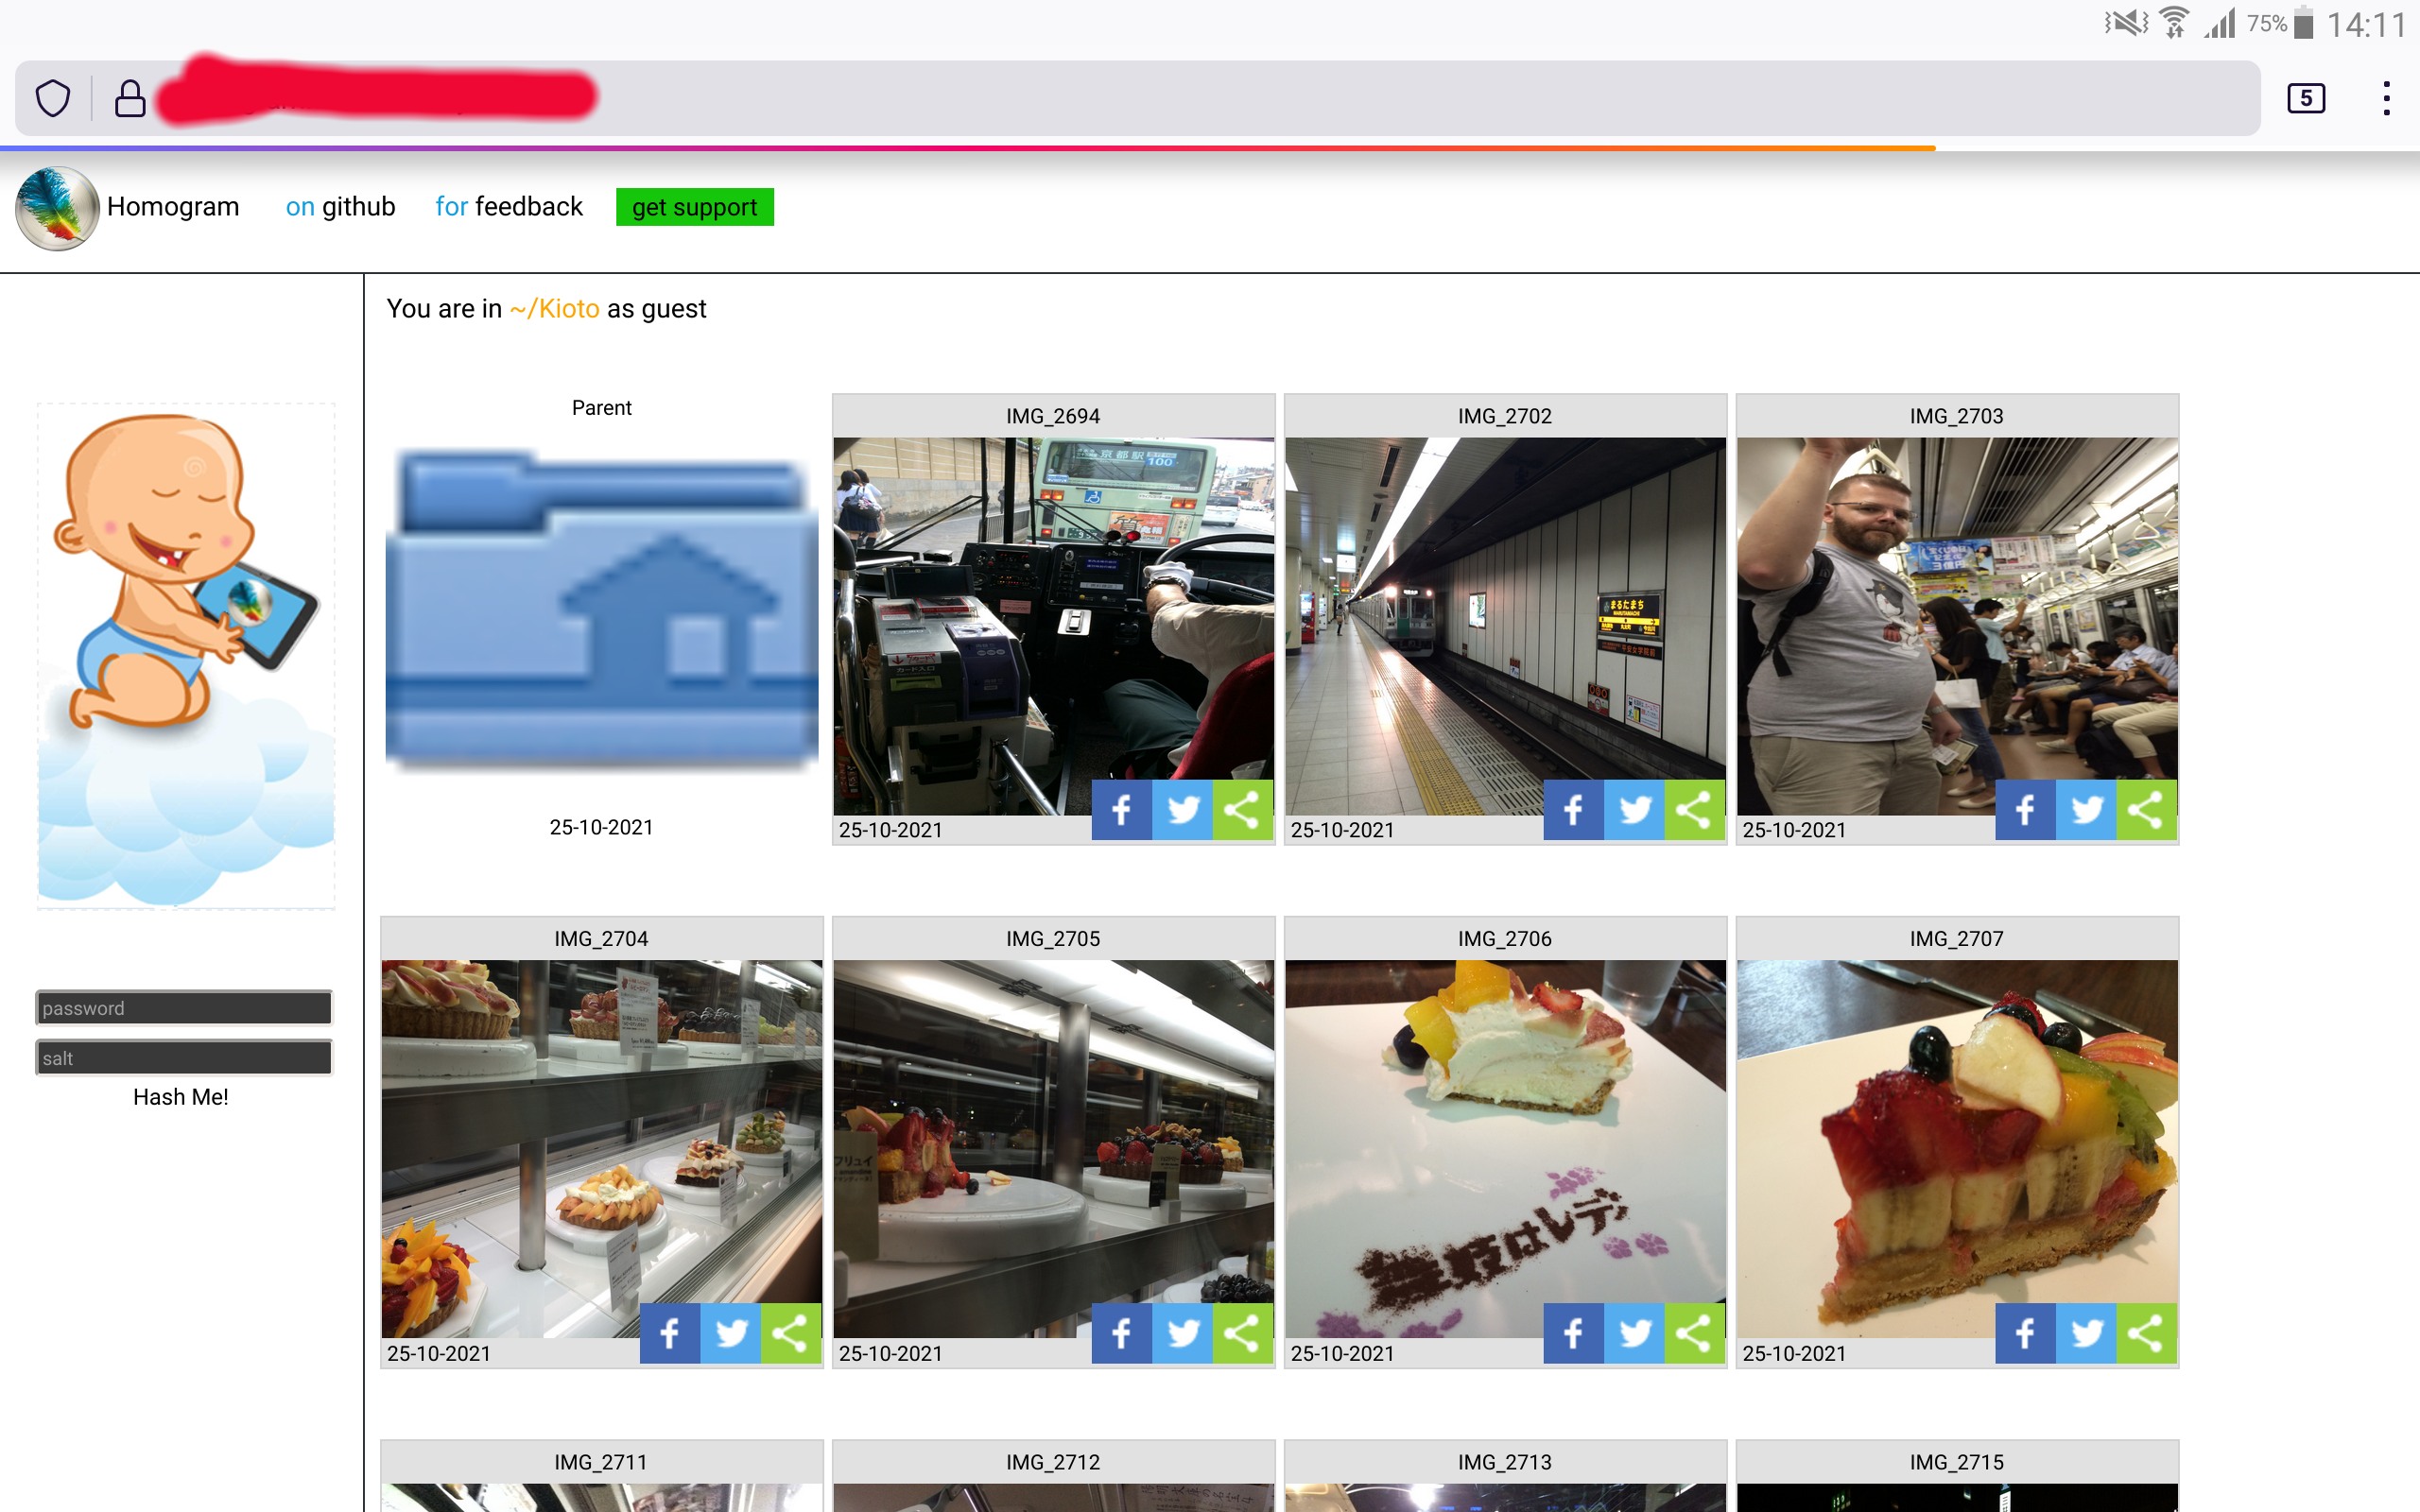Click the Twitter share icon on IMG_2703
This screenshot has width=2420, height=1512.
pos(2085,812)
